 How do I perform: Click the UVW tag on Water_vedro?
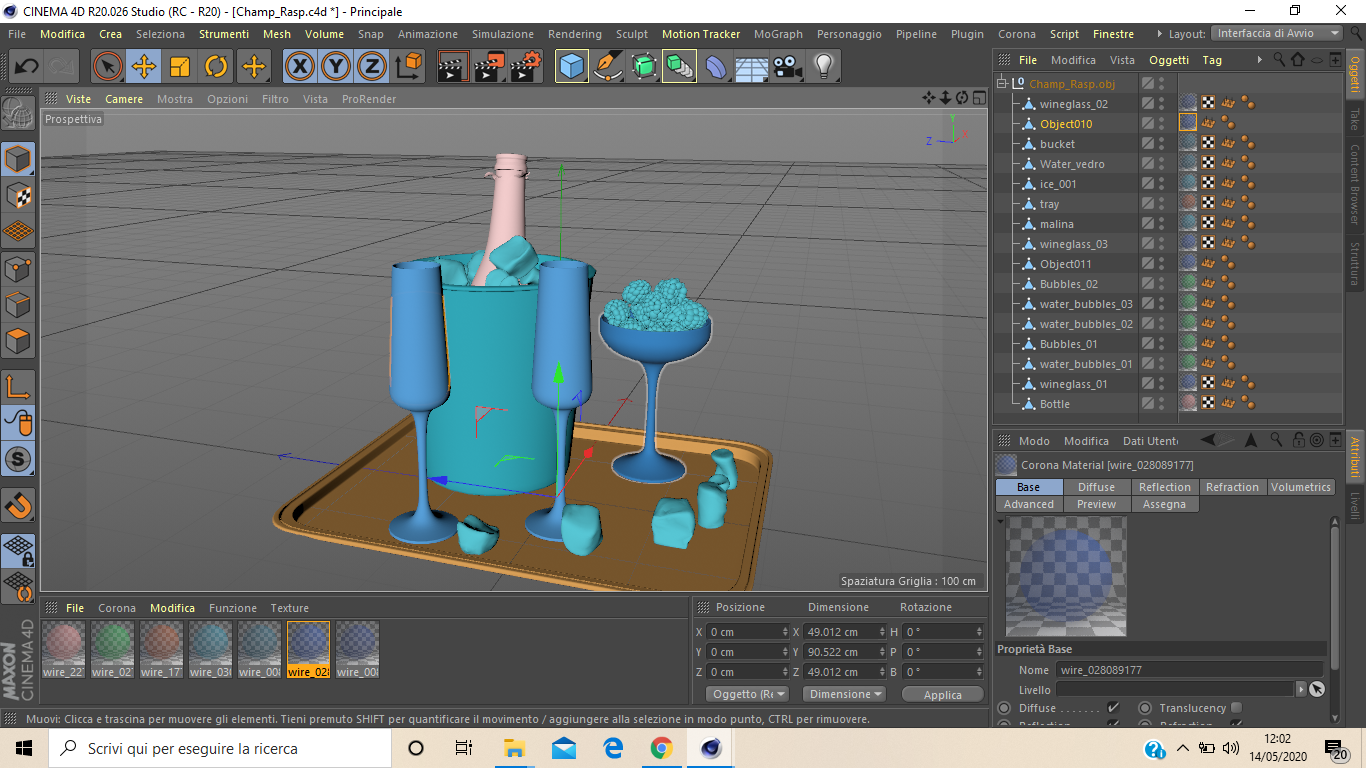coord(1208,164)
